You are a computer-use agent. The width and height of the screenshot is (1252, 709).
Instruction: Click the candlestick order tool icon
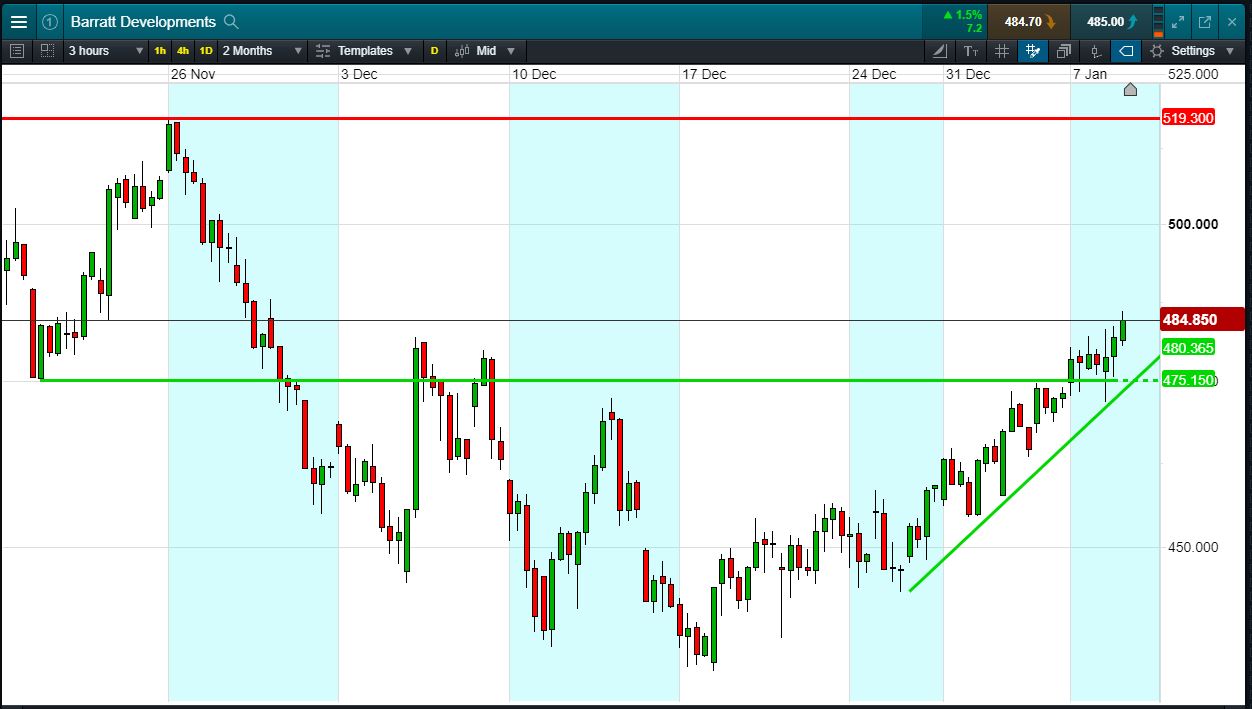(x=1096, y=50)
